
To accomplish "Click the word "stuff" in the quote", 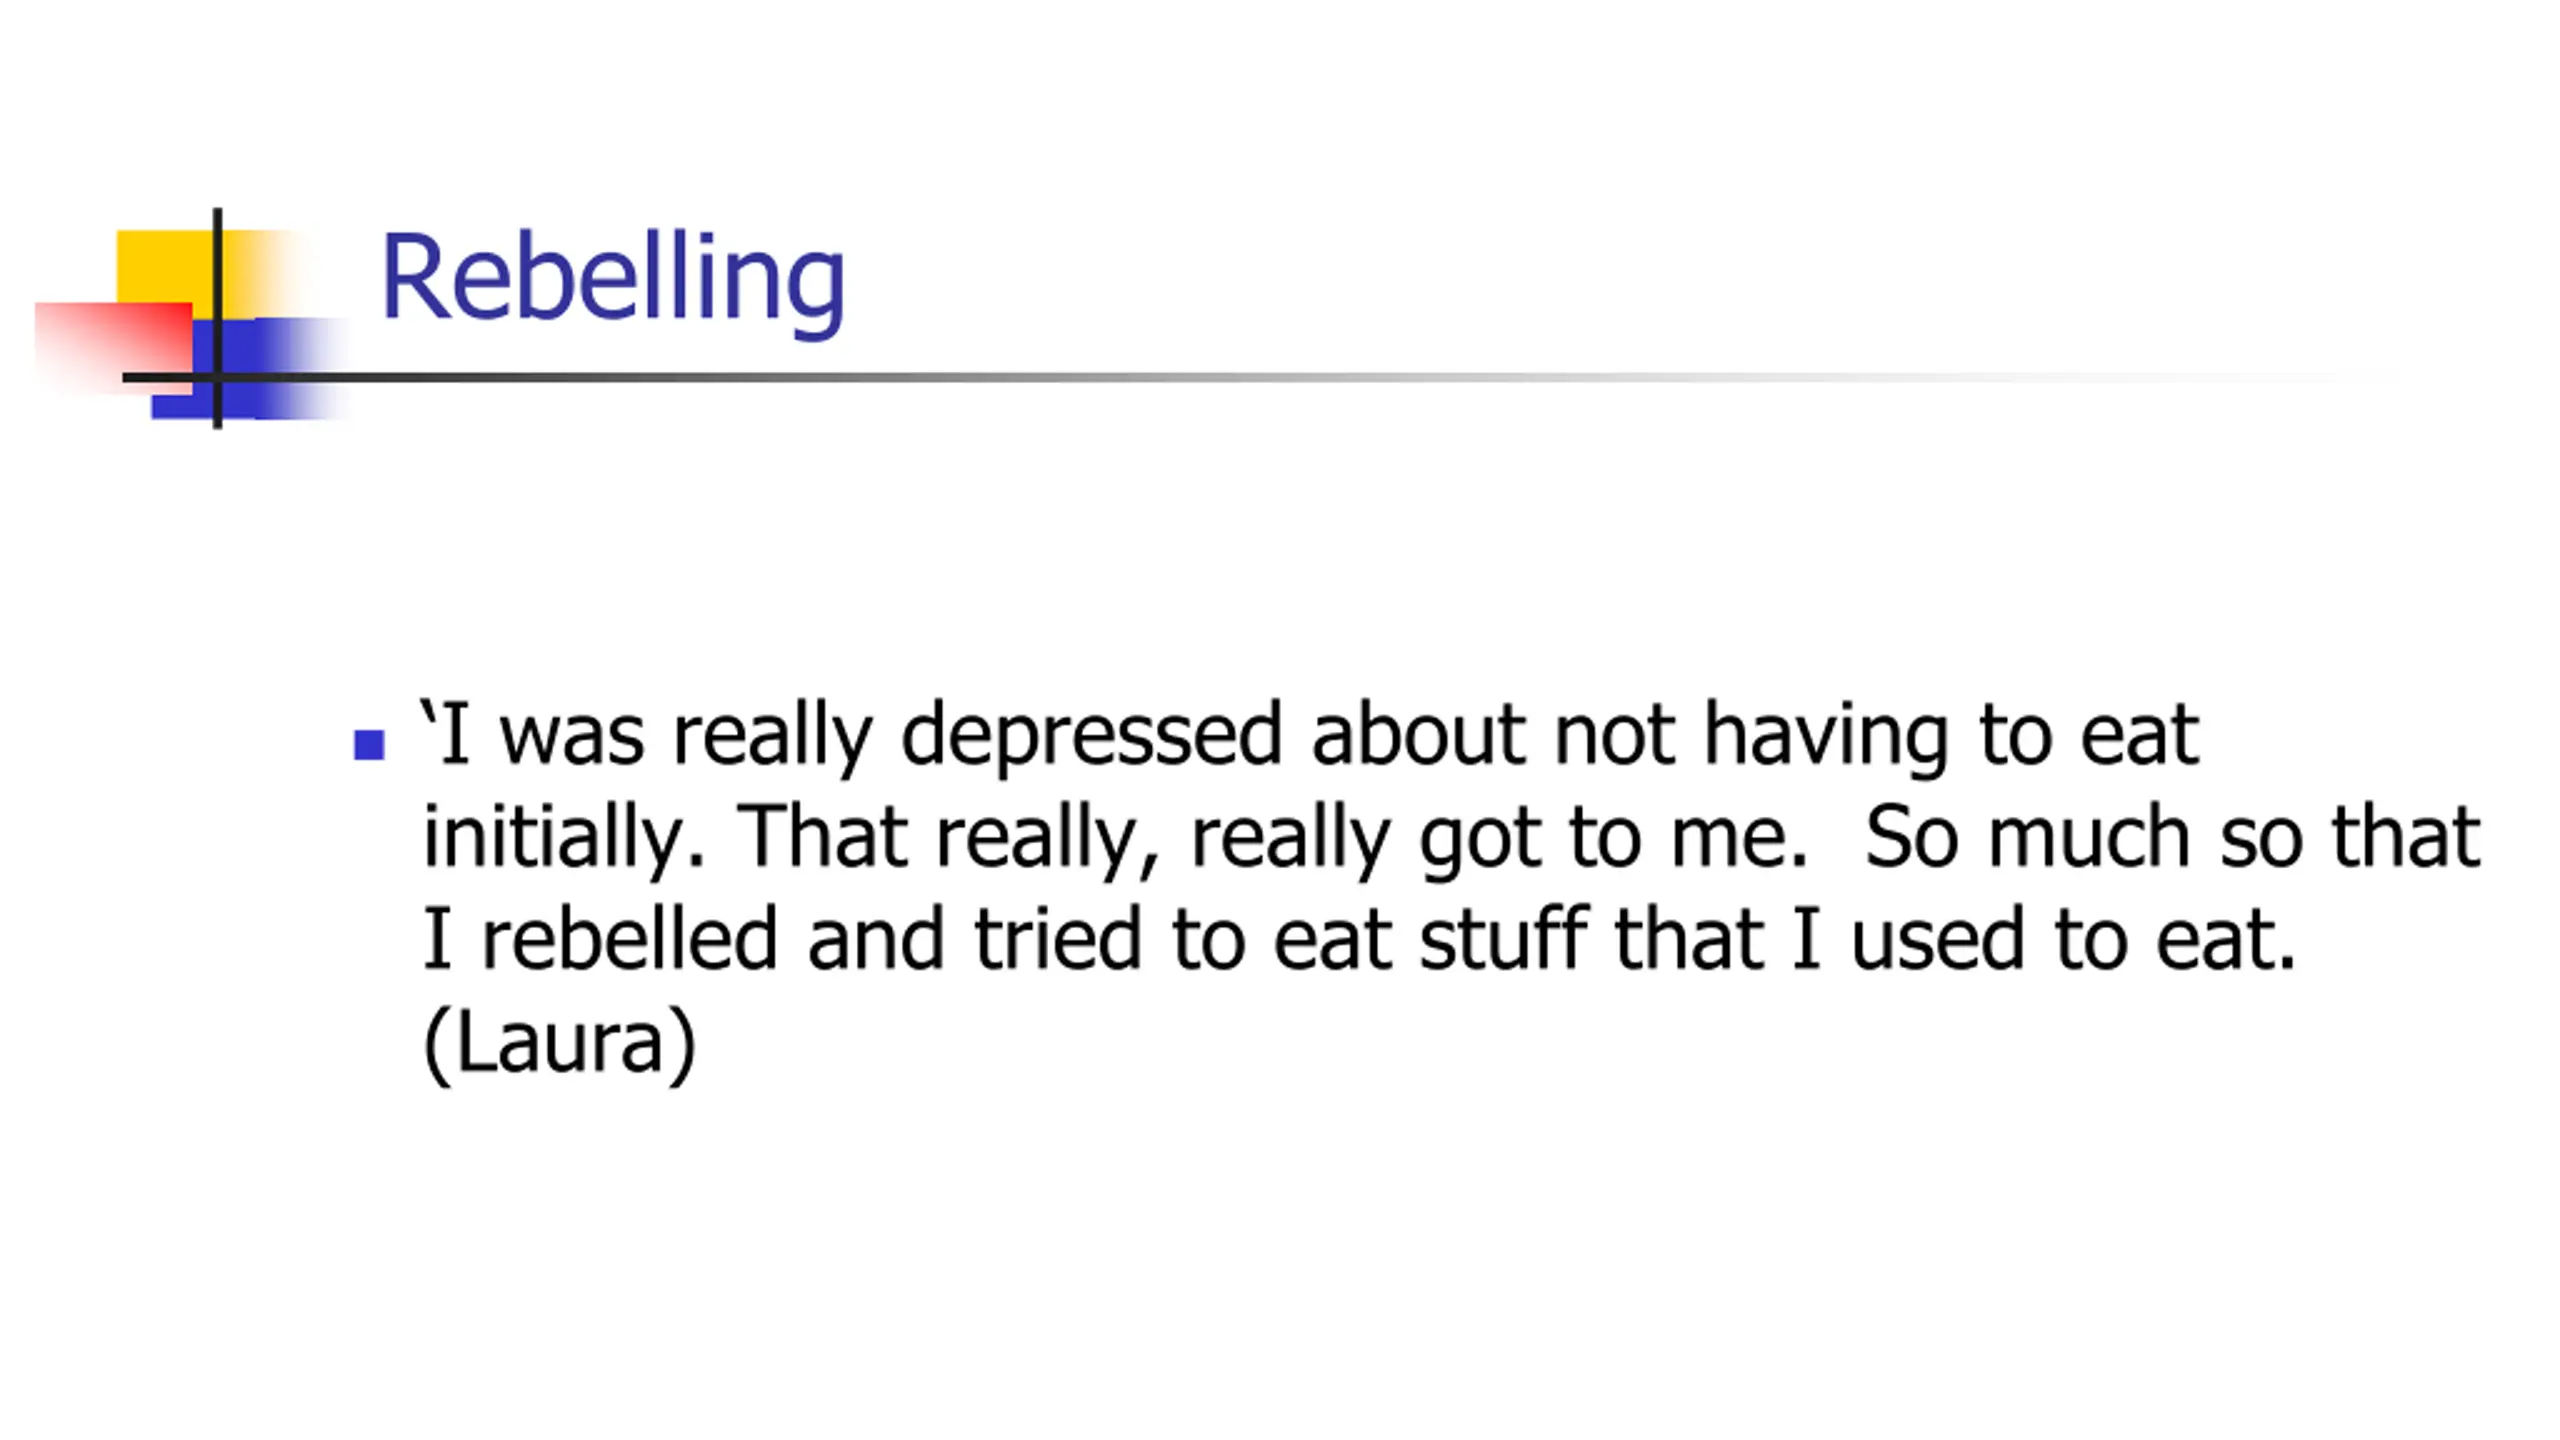I will (x=1503, y=938).
